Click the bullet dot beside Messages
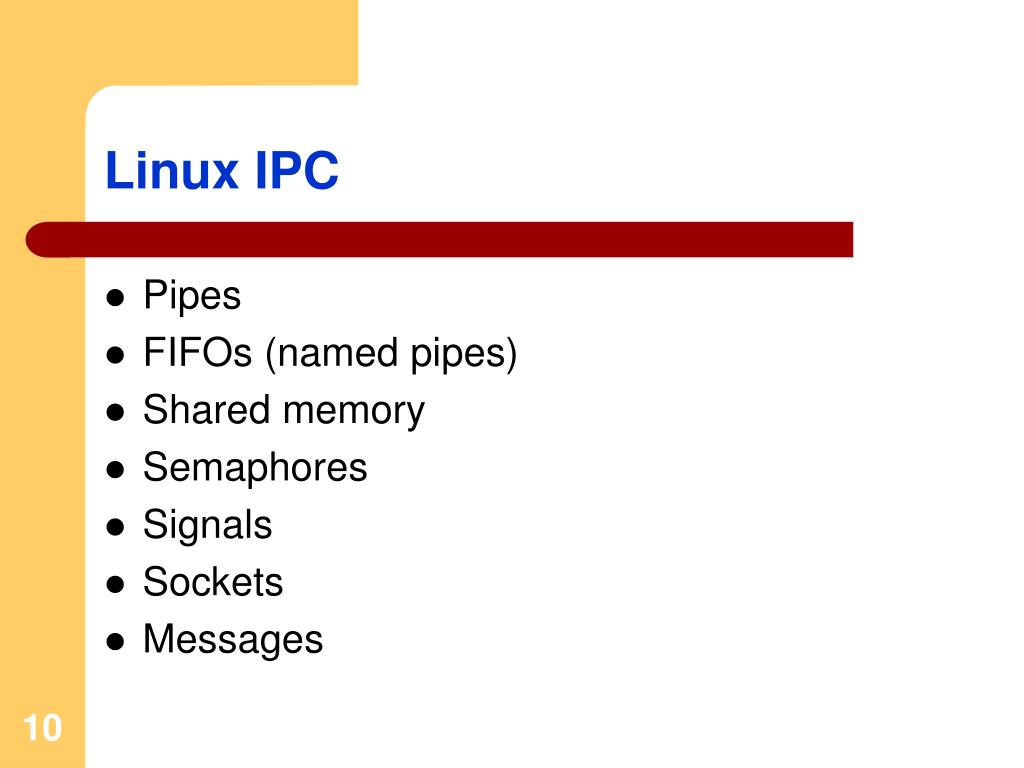This screenshot has height=768, width=1024. pos(115,642)
